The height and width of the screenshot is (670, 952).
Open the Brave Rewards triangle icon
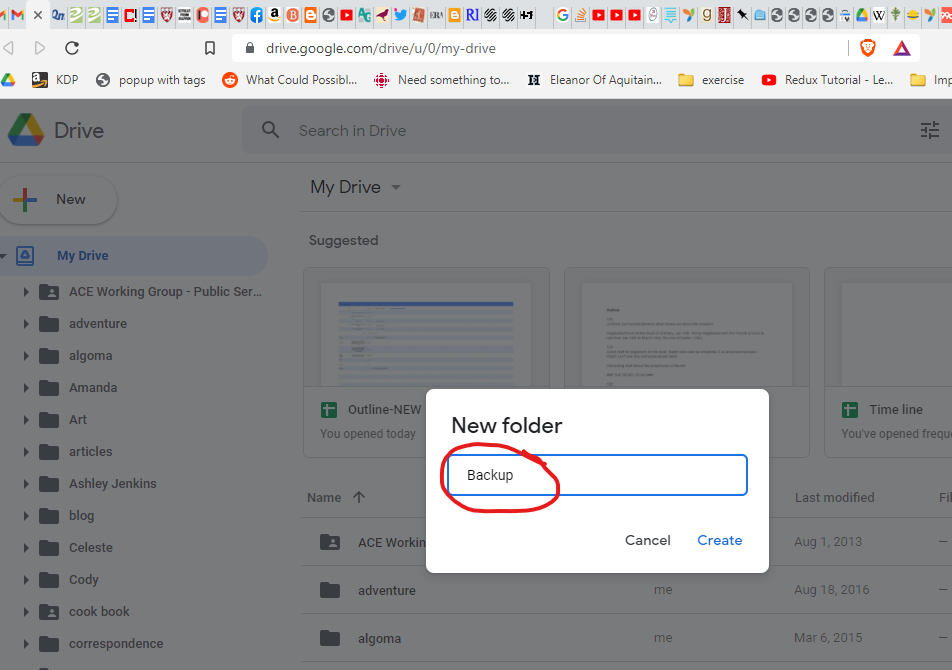click(x=902, y=48)
